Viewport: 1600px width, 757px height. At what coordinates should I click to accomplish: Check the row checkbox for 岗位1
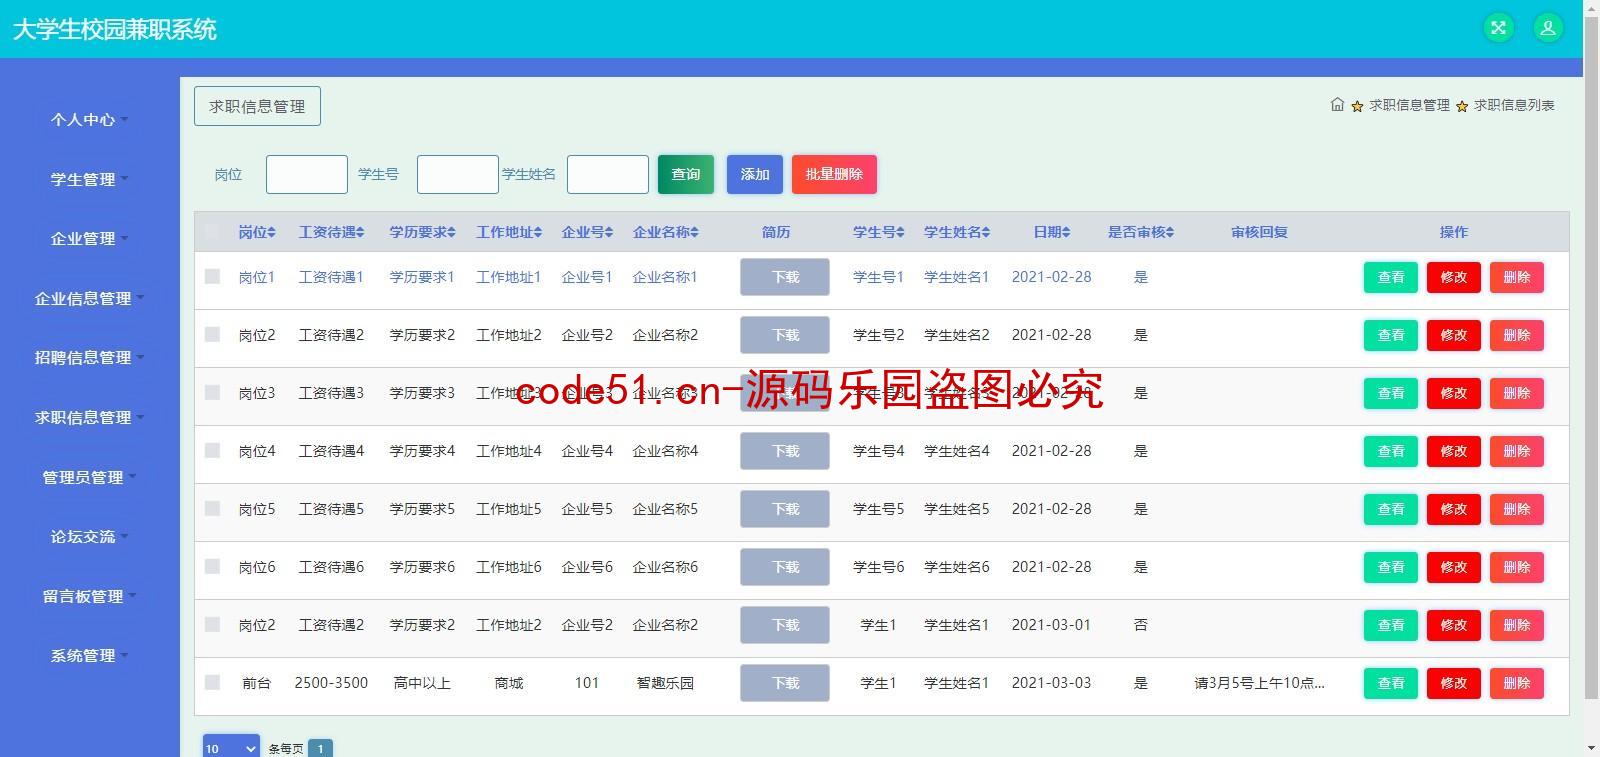click(x=212, y=276)
